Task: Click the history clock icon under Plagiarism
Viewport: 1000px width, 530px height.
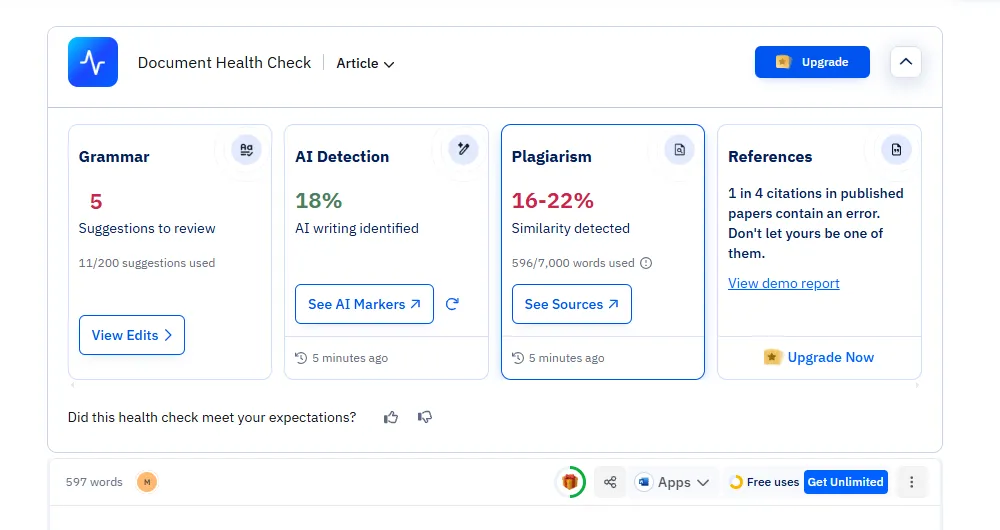Action: point(518,358)
